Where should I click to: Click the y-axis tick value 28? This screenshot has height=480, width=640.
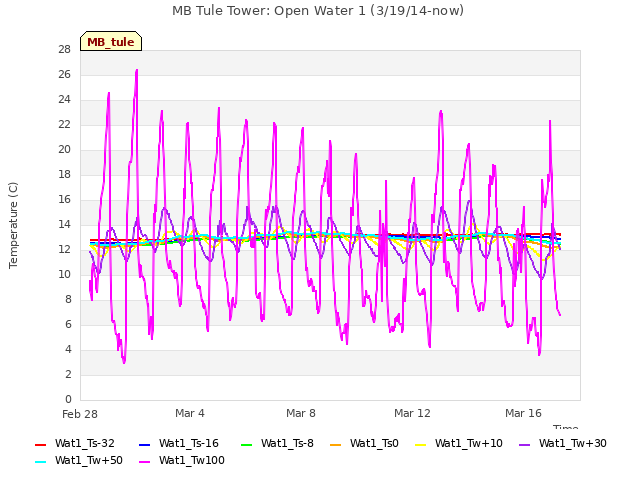click(64, 50)
